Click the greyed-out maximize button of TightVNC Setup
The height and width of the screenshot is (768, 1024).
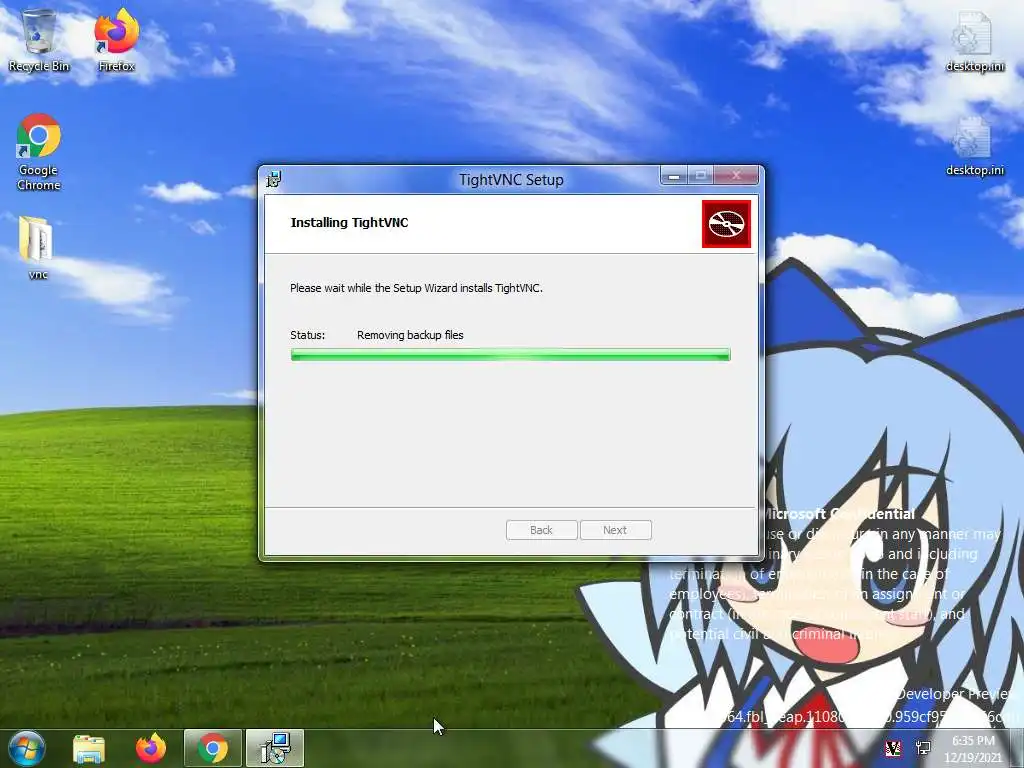pyautogui.click(x=701, y=176)
